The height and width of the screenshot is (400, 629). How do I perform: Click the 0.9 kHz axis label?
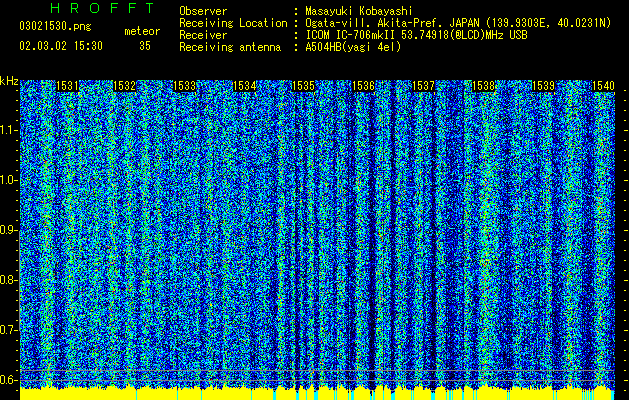click(x=7, y=230)
